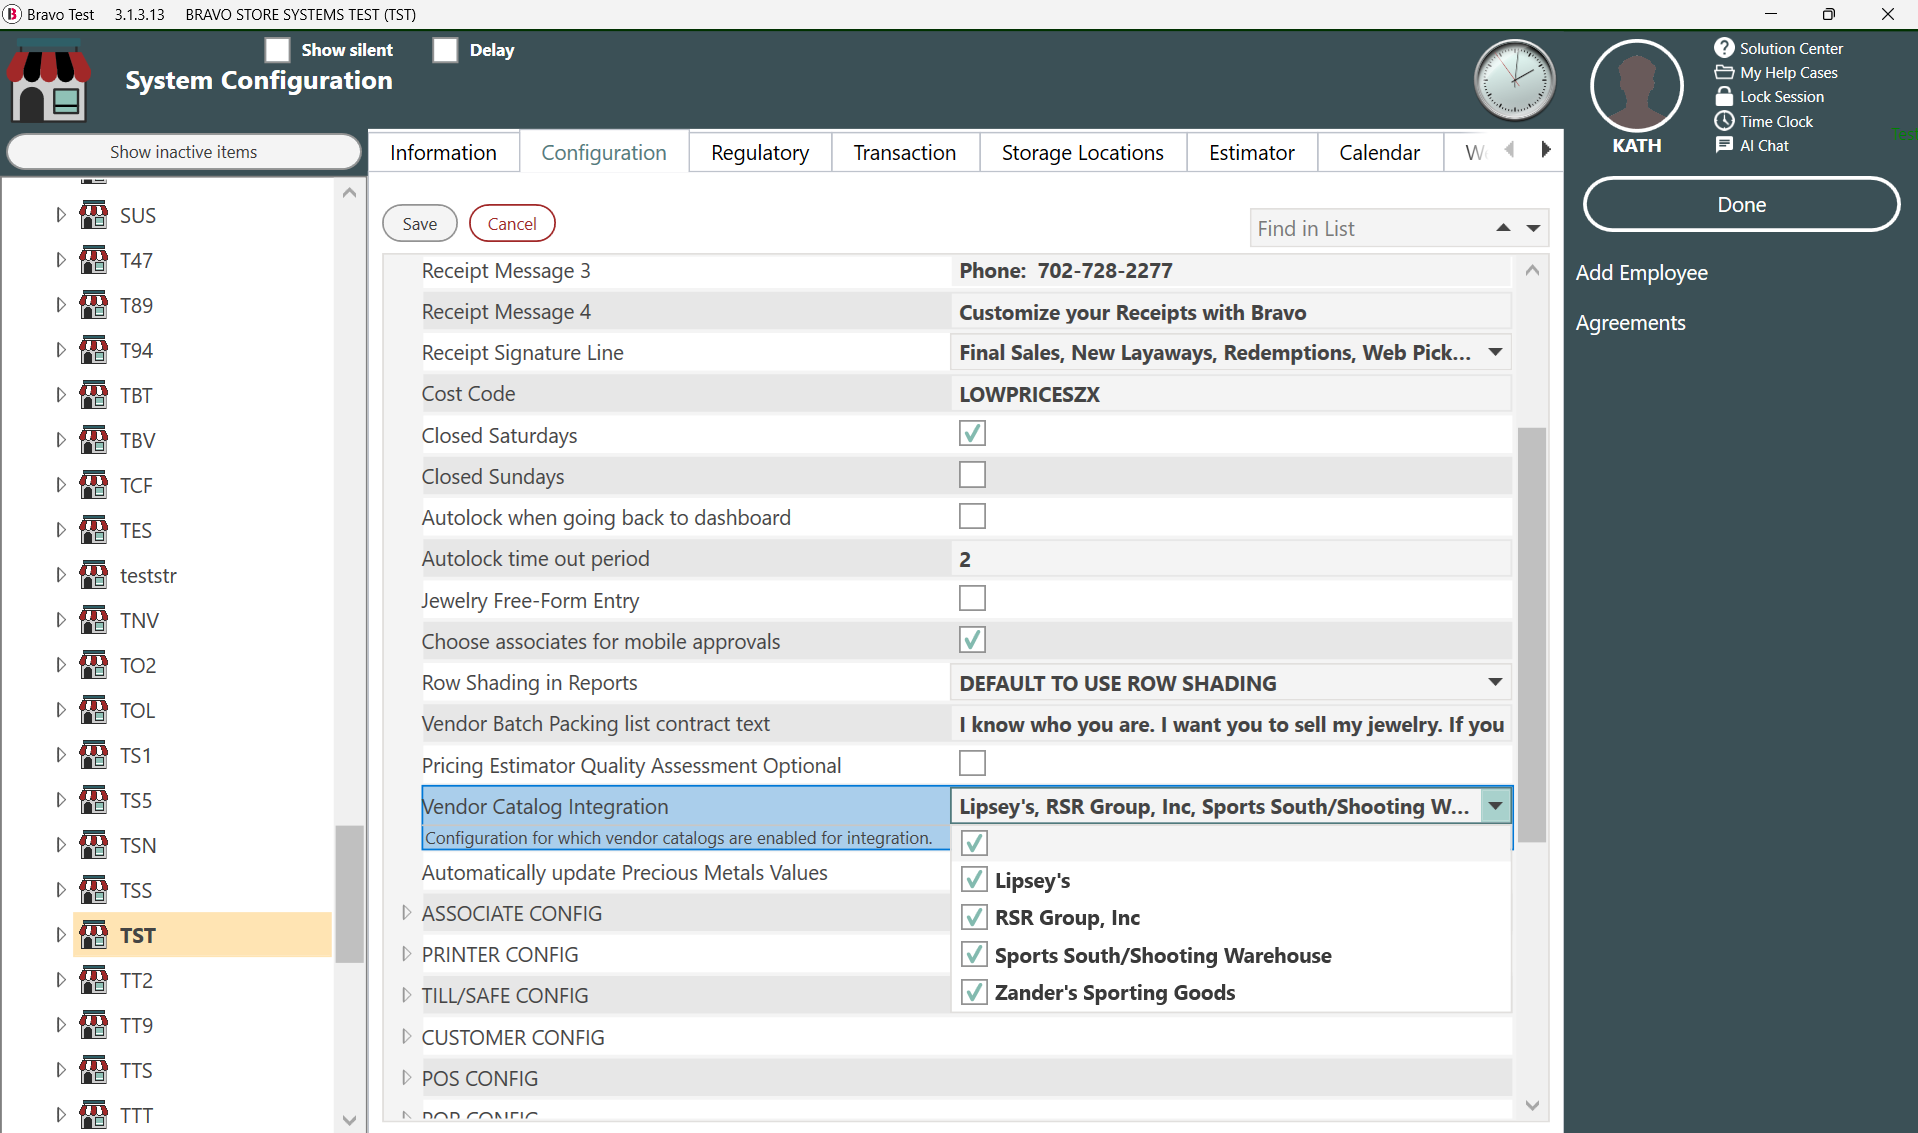
Task: Click the T47 store icon
Action: tap(94, 260)
